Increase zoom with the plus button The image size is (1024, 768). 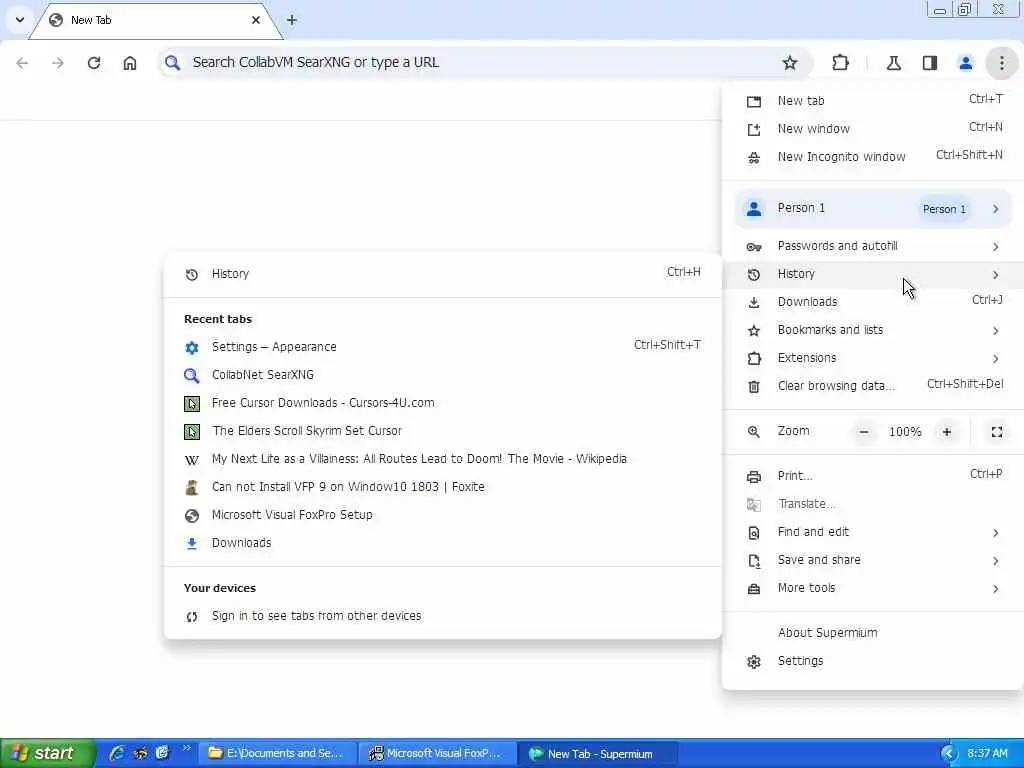coord(947,432)
